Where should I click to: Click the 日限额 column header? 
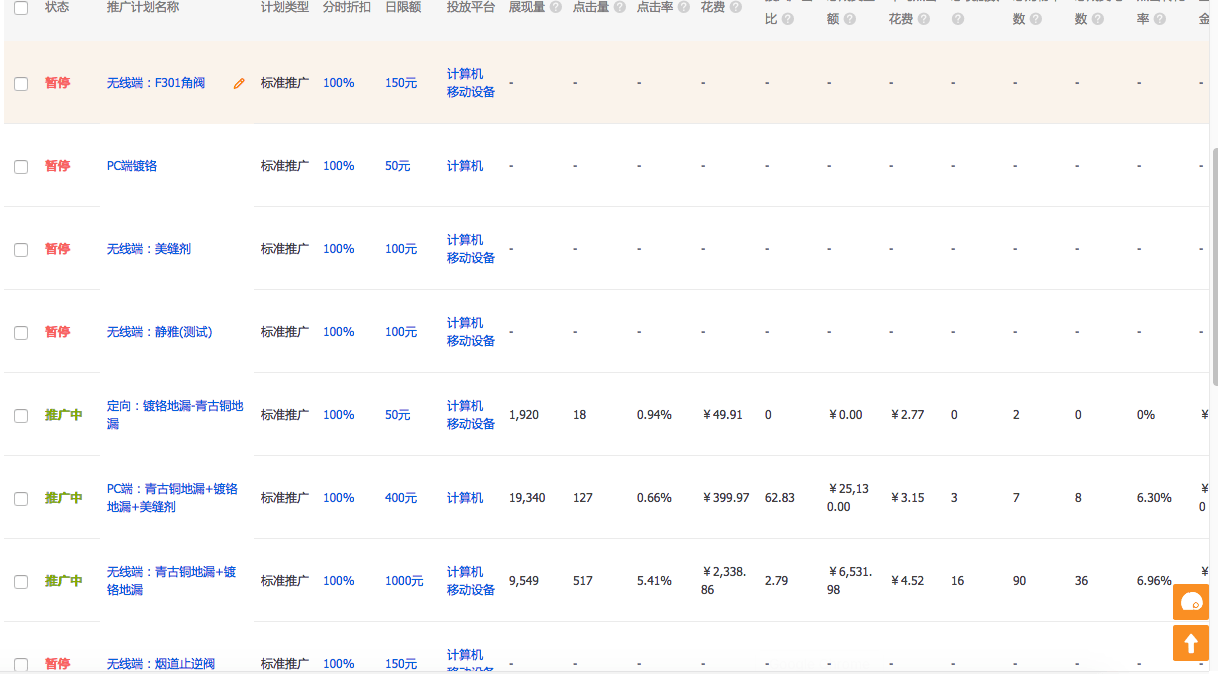click(x=403, y=7)
